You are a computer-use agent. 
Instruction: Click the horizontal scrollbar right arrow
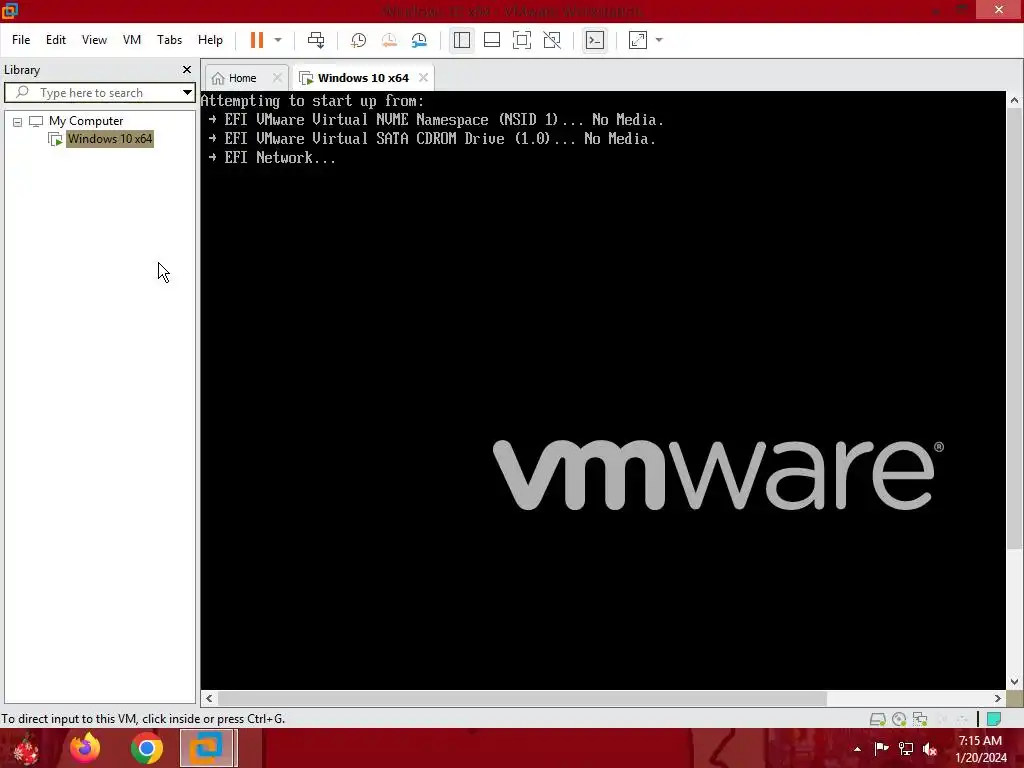998,698
